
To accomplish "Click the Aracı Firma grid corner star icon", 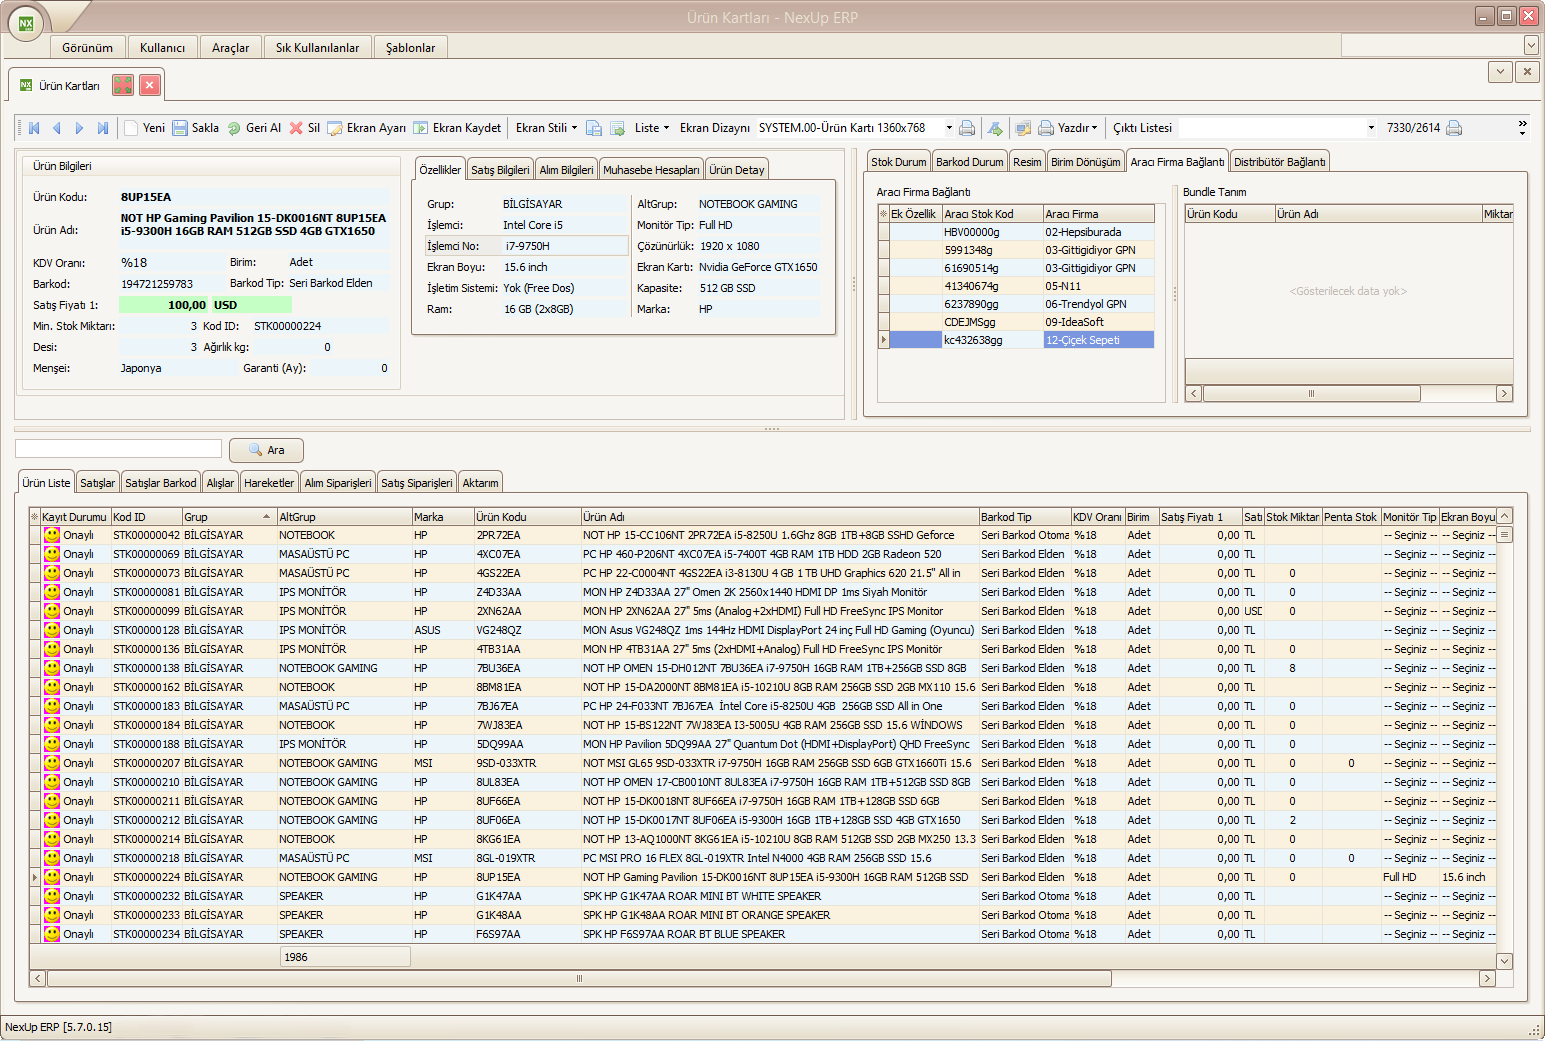I will pos(883,214).
